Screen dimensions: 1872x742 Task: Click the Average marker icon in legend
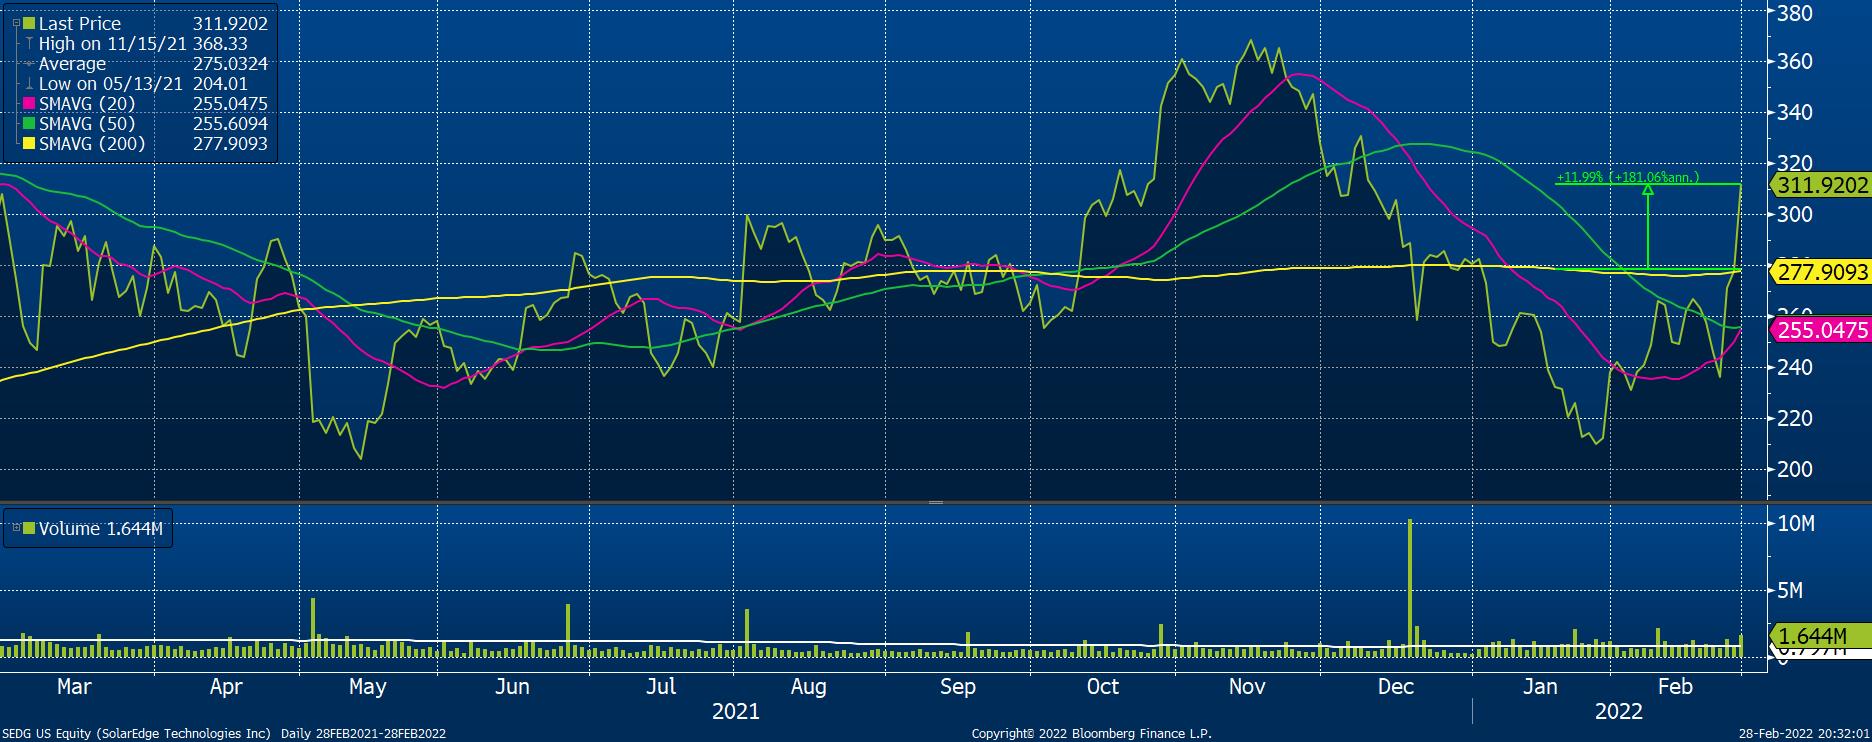pos(29,63)
